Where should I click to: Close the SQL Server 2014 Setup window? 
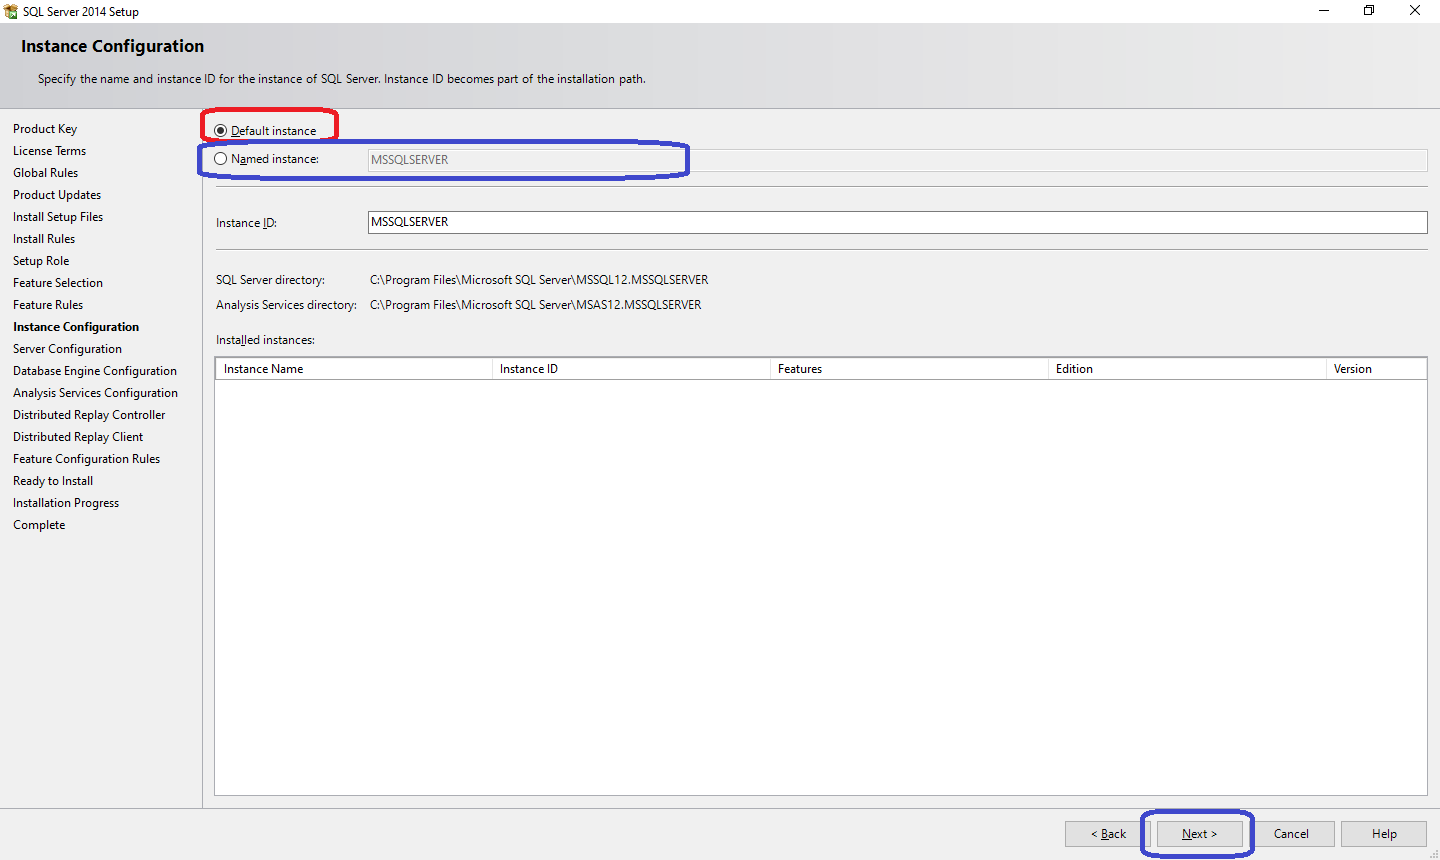pyautogui.click(x=1415, y=11)
